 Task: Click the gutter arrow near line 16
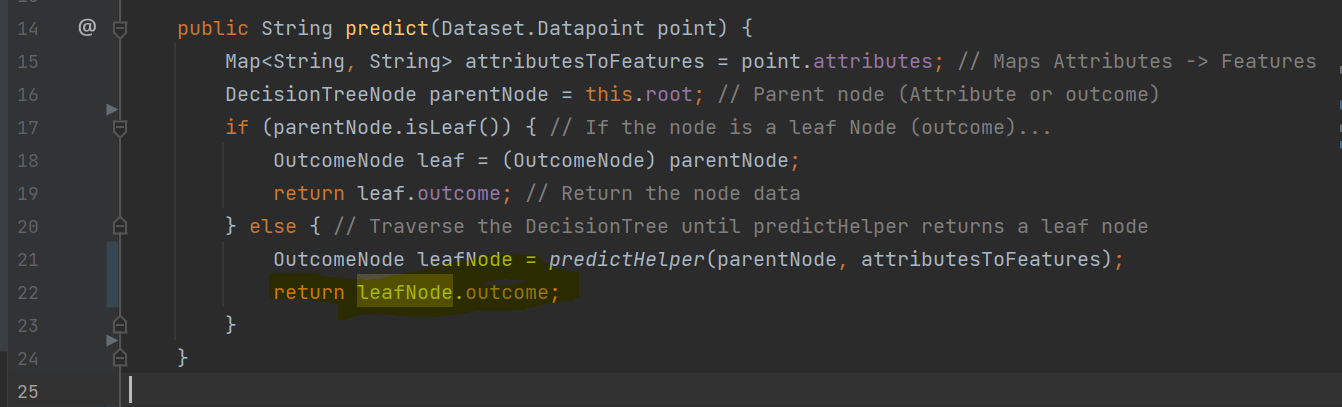(112, 108)
